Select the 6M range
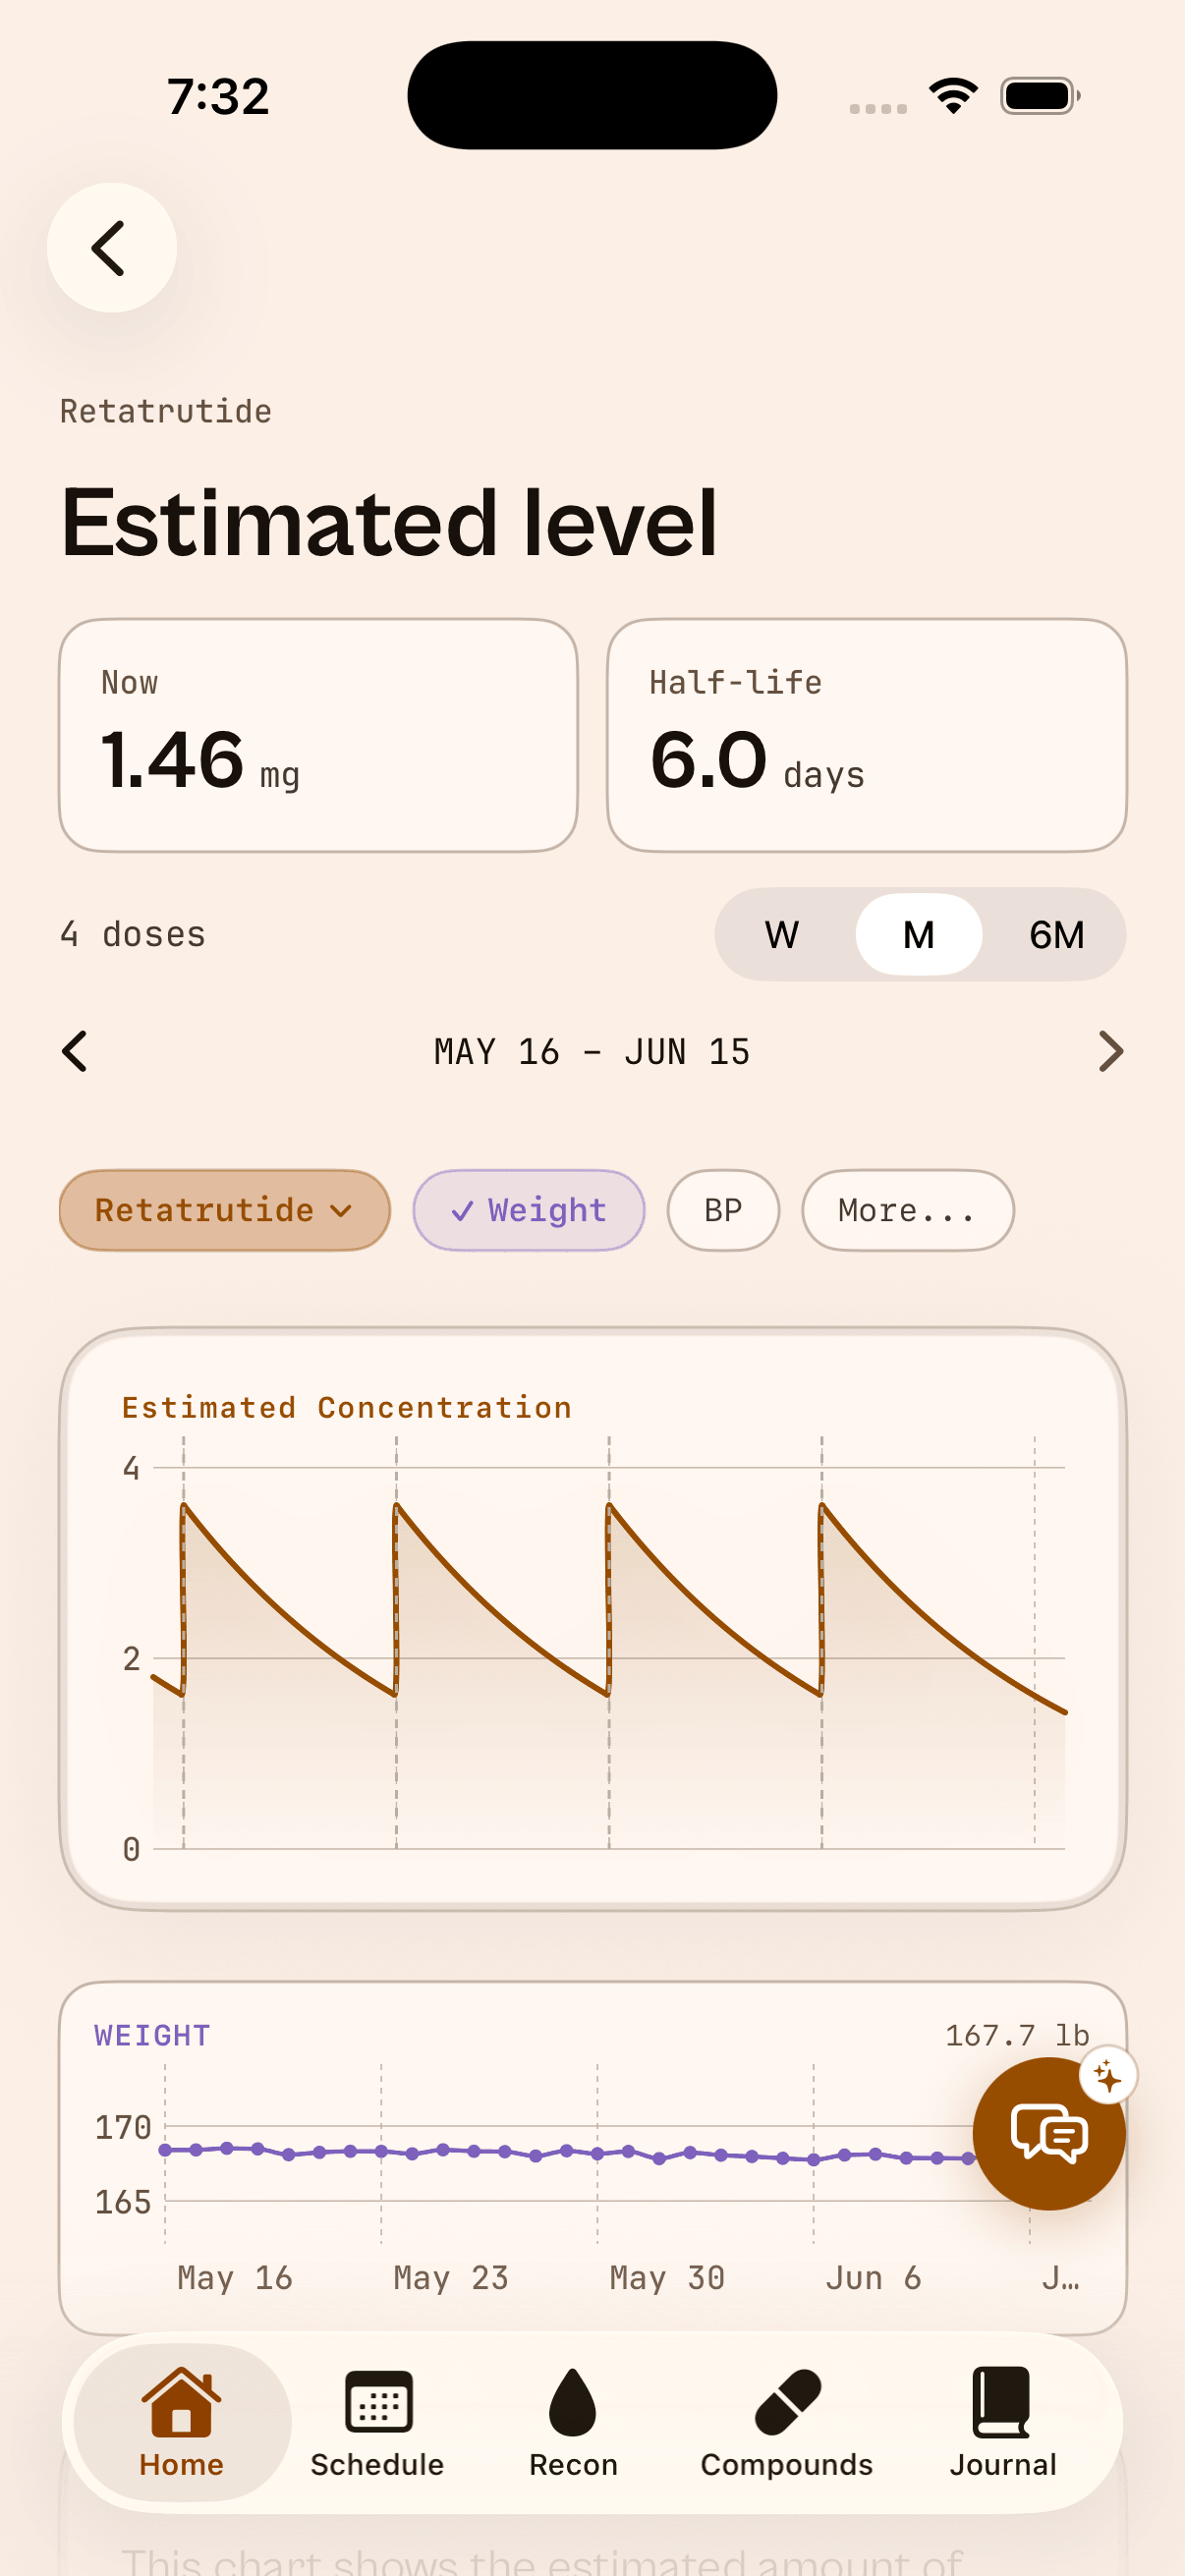This screenshot has width=1185, height=2576. [x=1056, y=935]
